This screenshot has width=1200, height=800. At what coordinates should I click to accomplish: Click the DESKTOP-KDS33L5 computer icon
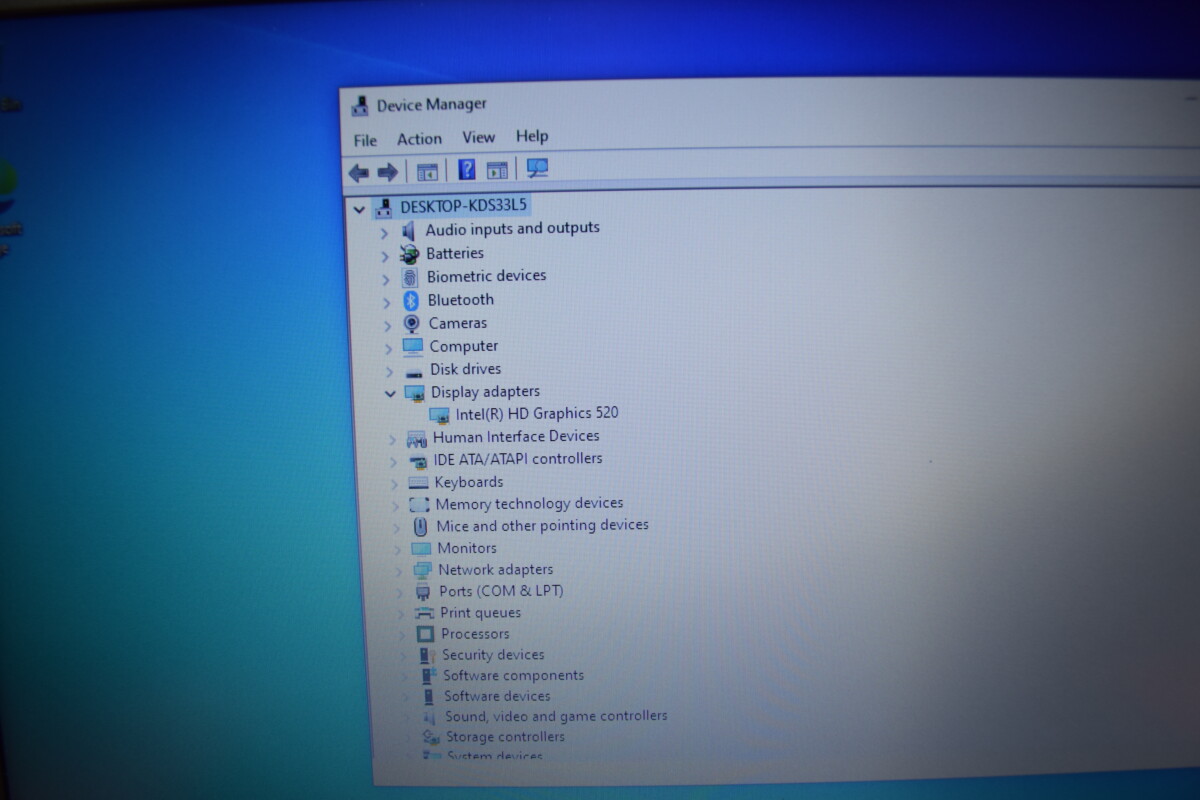coord(383,207)
